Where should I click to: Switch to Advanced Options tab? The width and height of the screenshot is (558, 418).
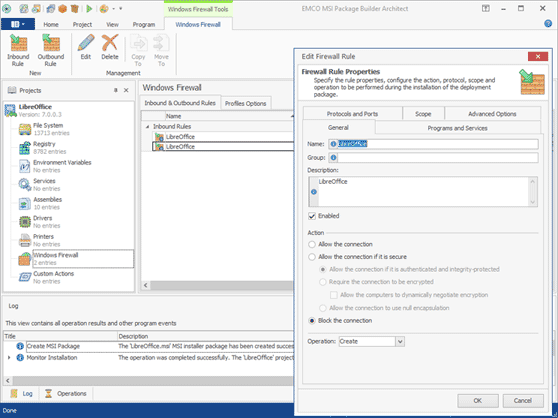click(x=492, y=114)
